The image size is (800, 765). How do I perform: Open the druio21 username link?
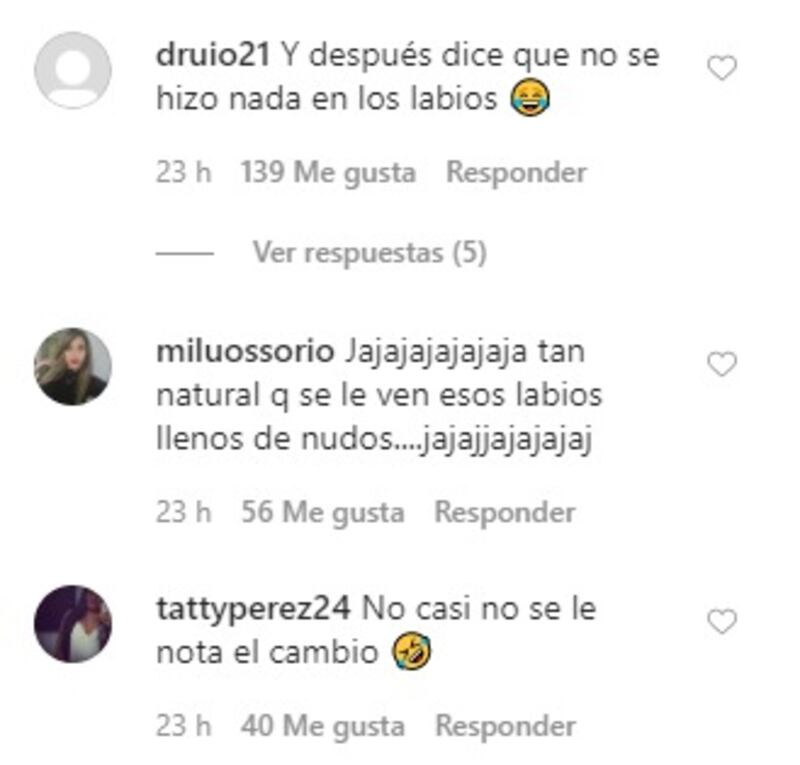(213, 54)
